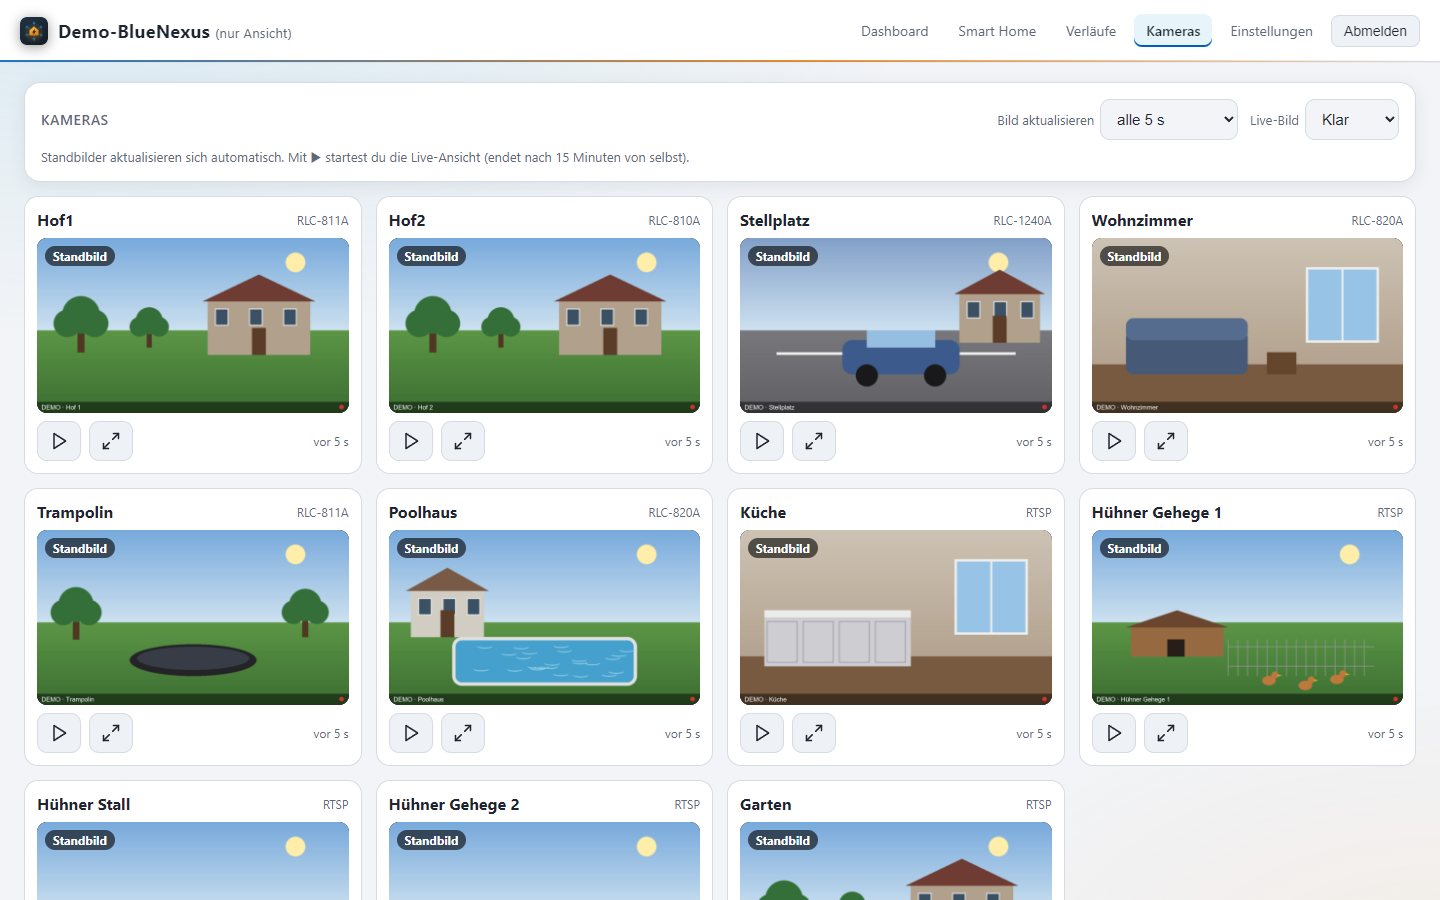Select the Wohnzimmer camera preview image
Viewport: 1440px width, 900px height.
click(1247, 325)
